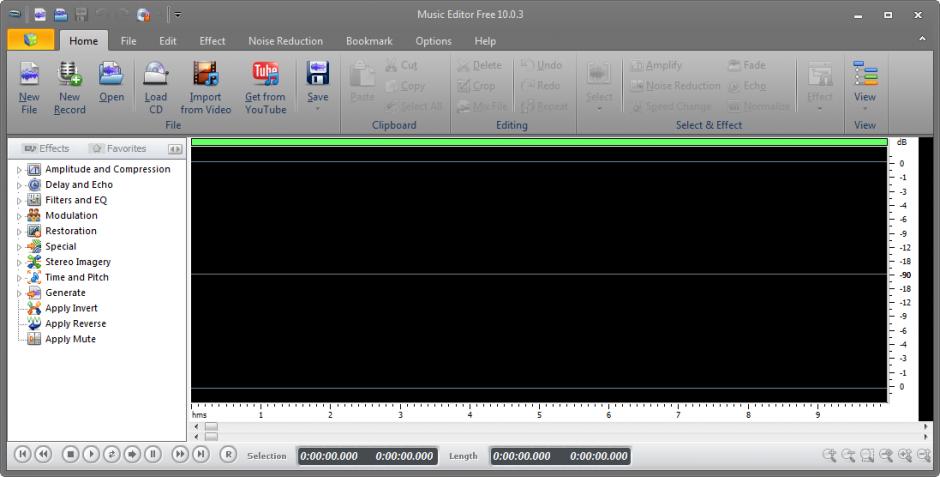Click the grayed-out Undo button
940x477 pixels.
pos(541,65)
